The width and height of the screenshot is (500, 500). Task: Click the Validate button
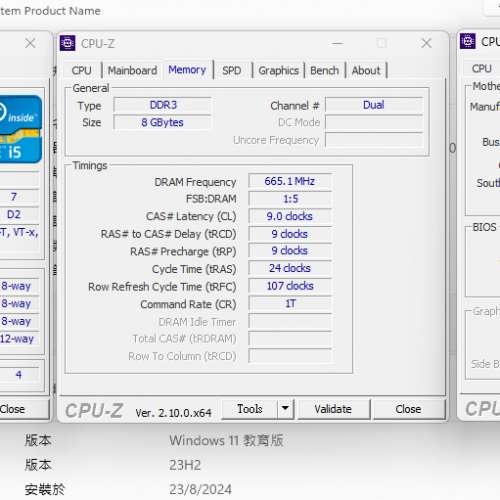(x=333, y=409)
